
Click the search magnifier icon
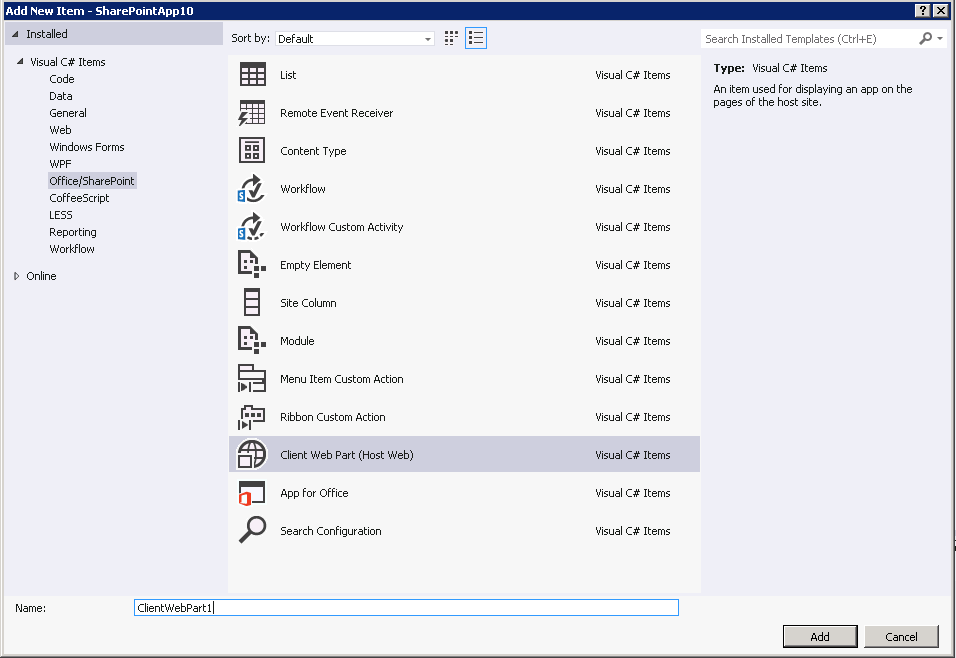(926, 38)
